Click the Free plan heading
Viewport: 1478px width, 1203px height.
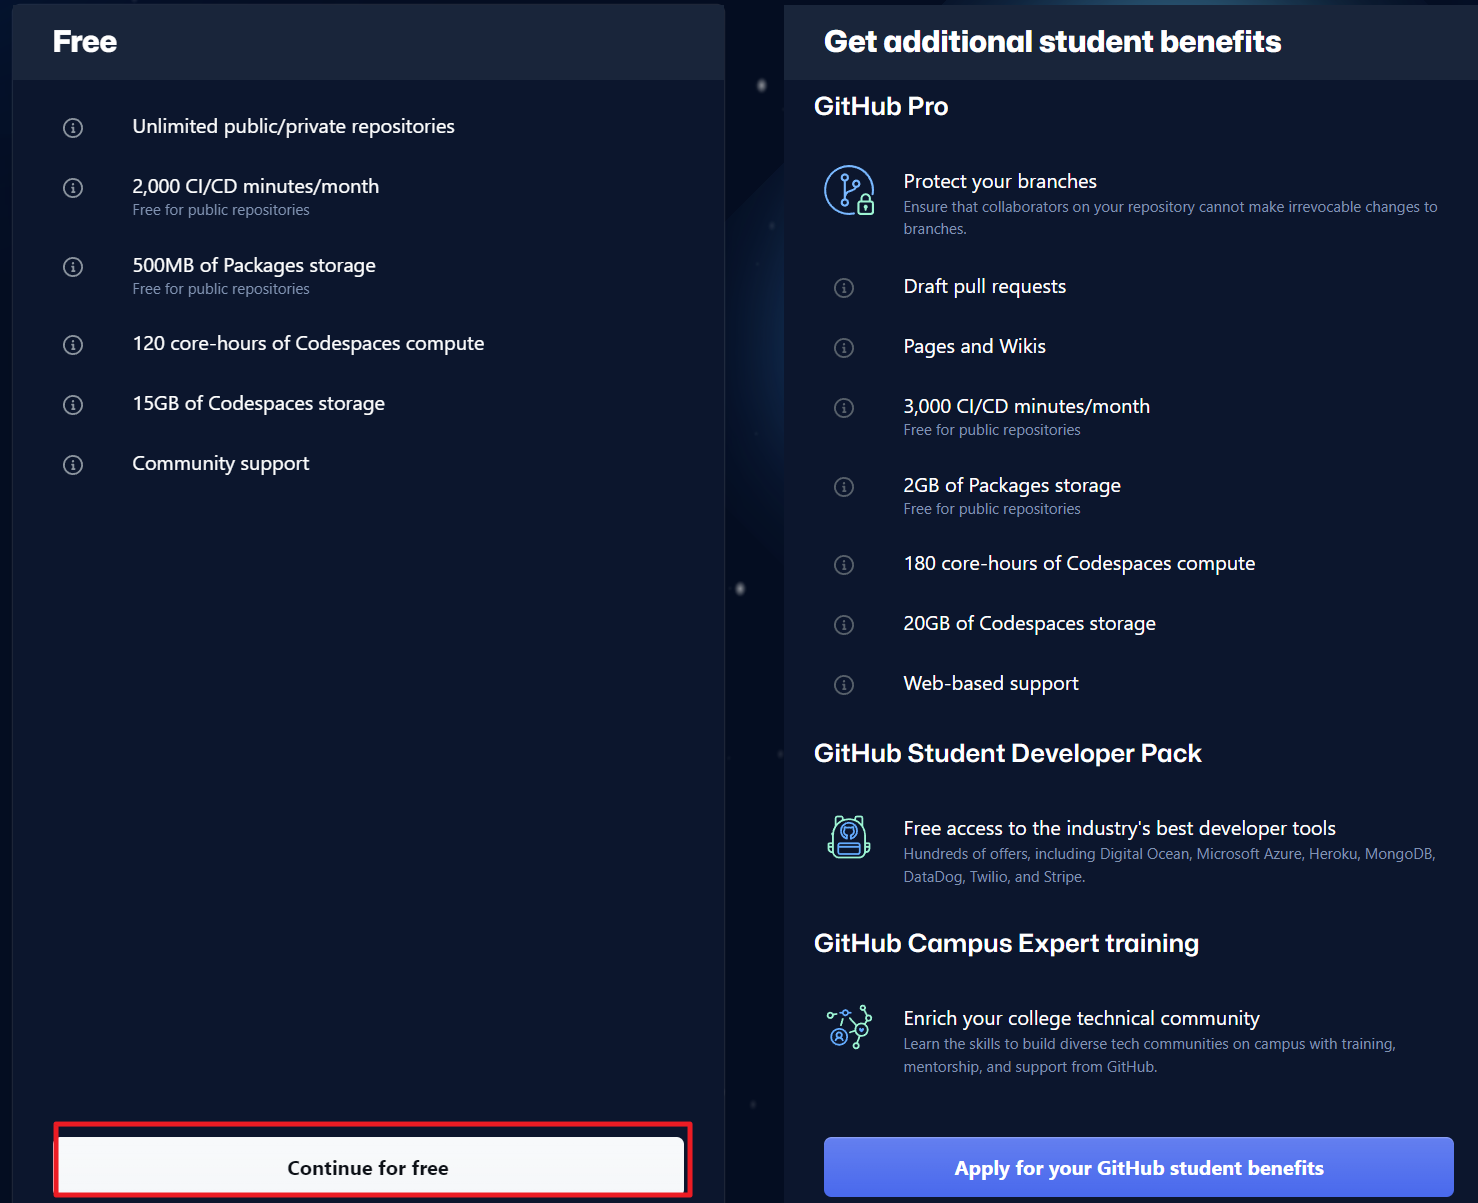[85, 42]
